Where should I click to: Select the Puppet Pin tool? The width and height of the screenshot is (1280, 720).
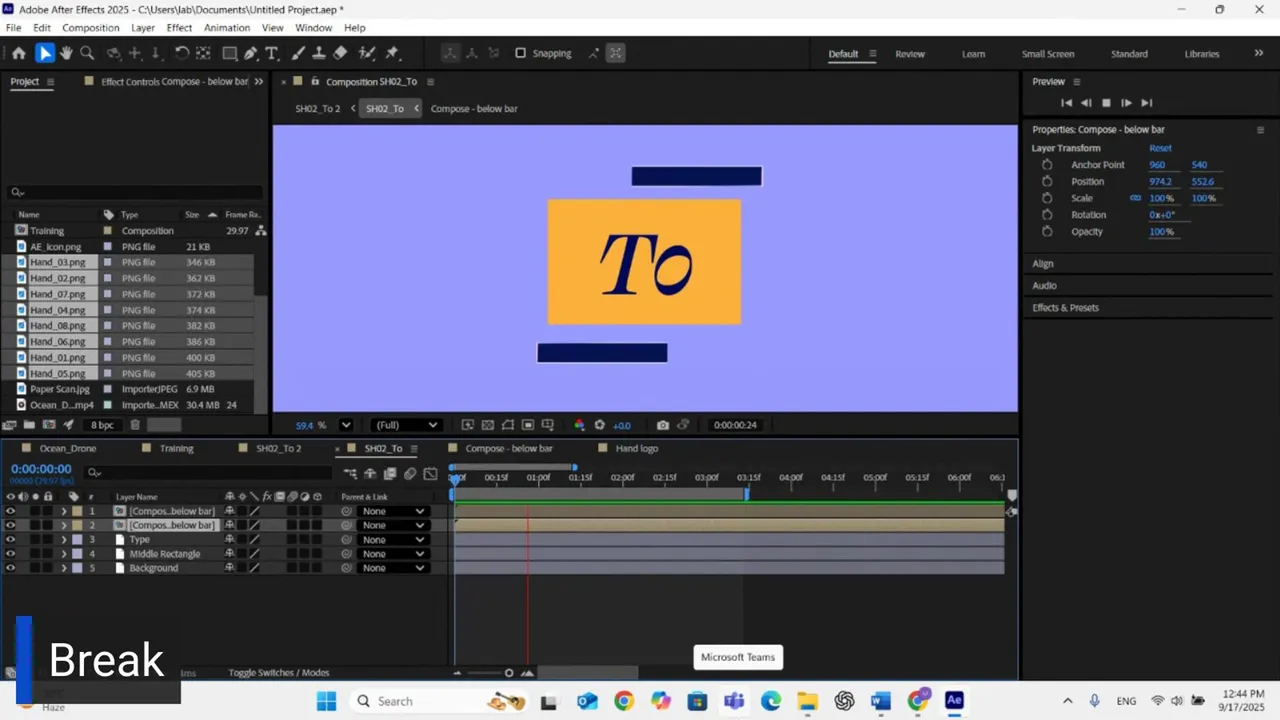[x=392, y=53]
